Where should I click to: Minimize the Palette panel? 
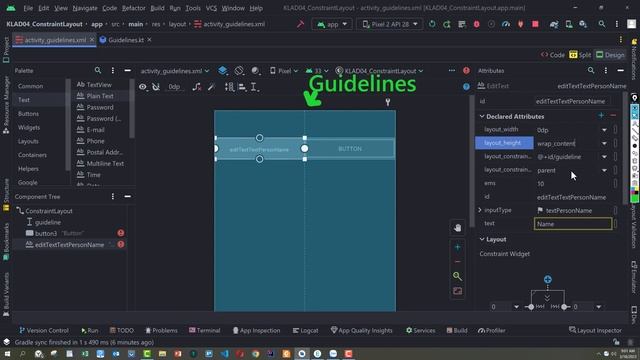[127, 71]
